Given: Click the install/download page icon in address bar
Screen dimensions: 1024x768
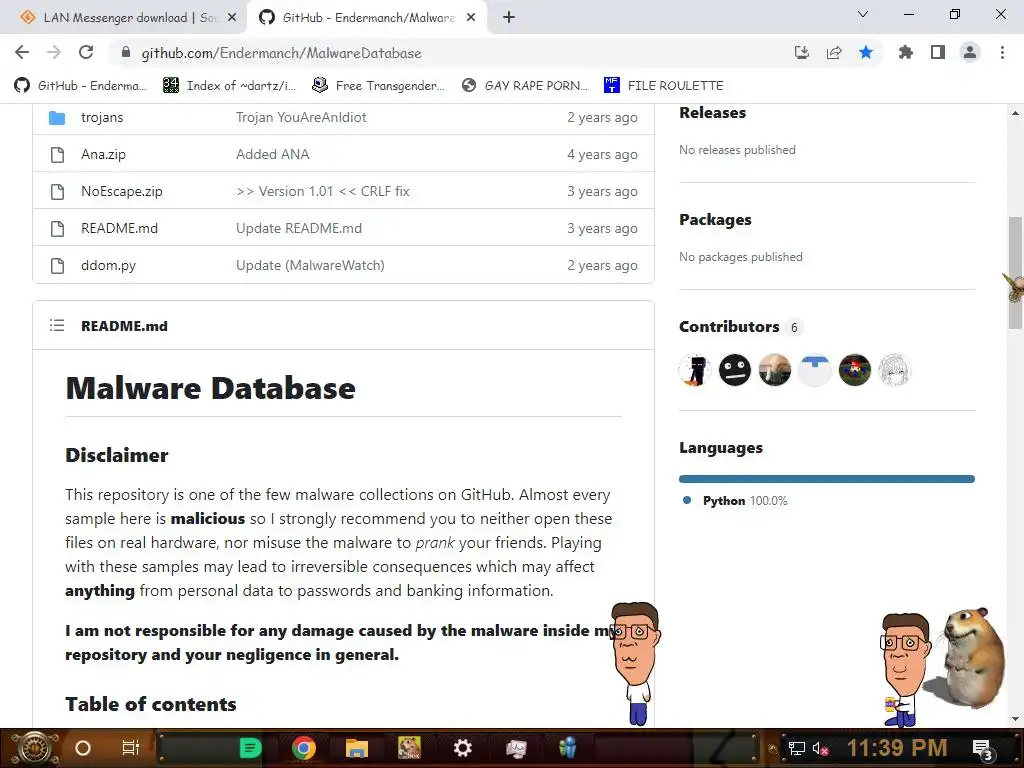Looking at the screenshot, I should pyautogui.click(x=802, y=52).
